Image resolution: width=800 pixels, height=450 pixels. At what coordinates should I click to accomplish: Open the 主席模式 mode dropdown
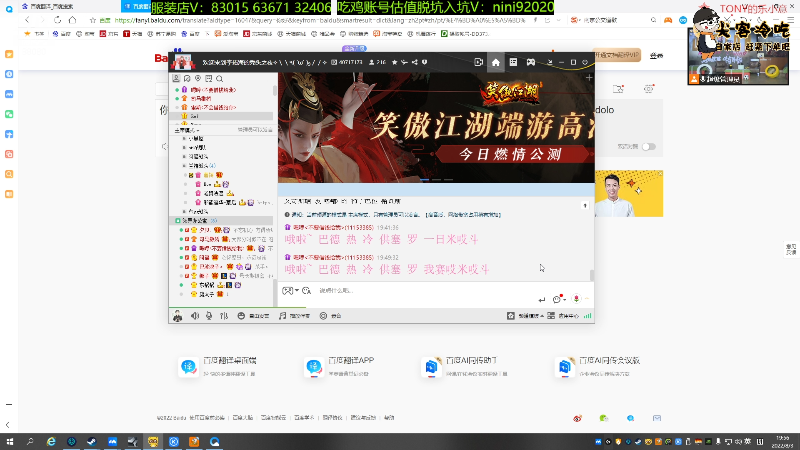coord(187,130)
